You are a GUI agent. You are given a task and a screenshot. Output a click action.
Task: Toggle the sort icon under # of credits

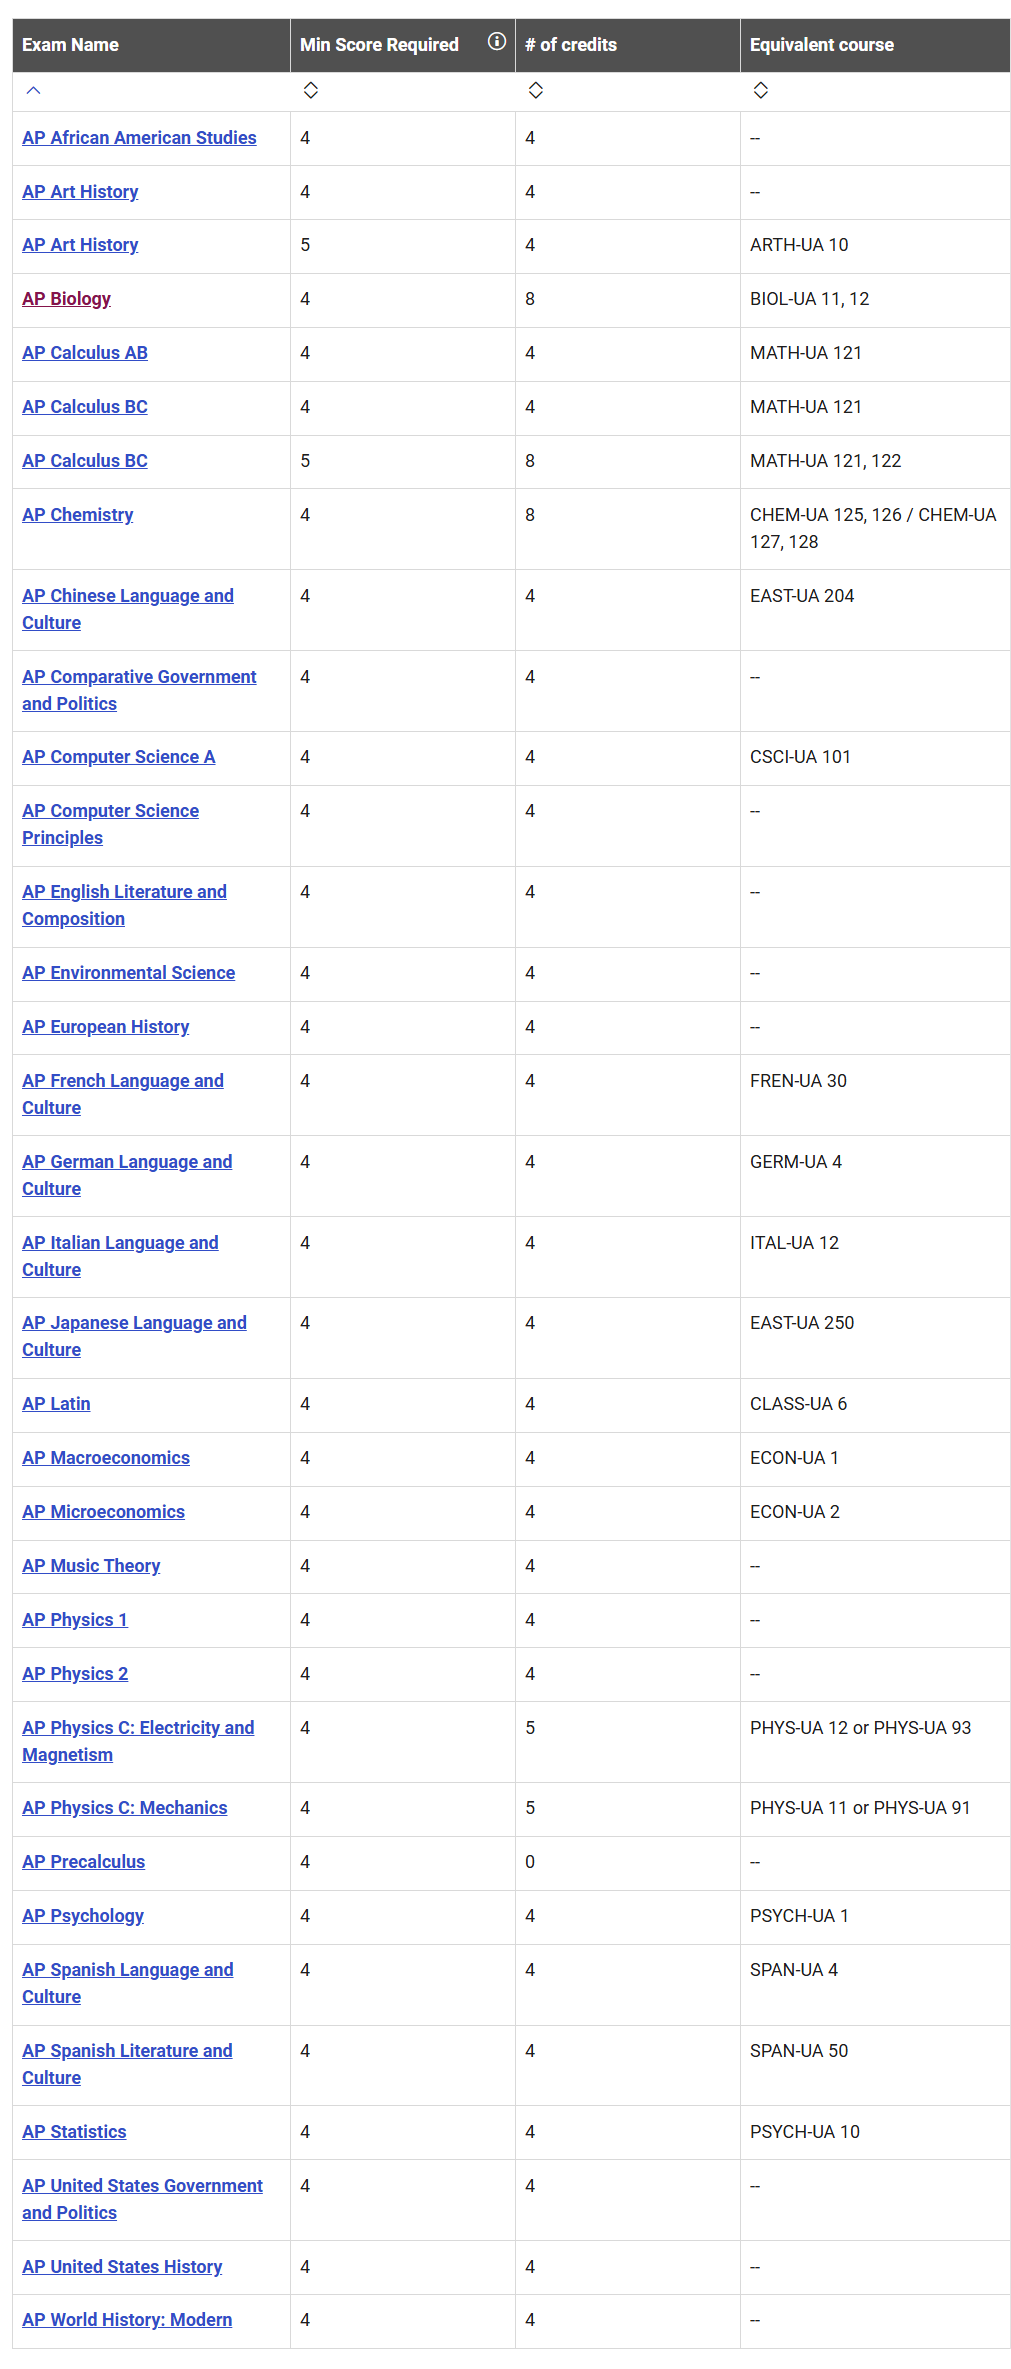(x=536, y=91)
